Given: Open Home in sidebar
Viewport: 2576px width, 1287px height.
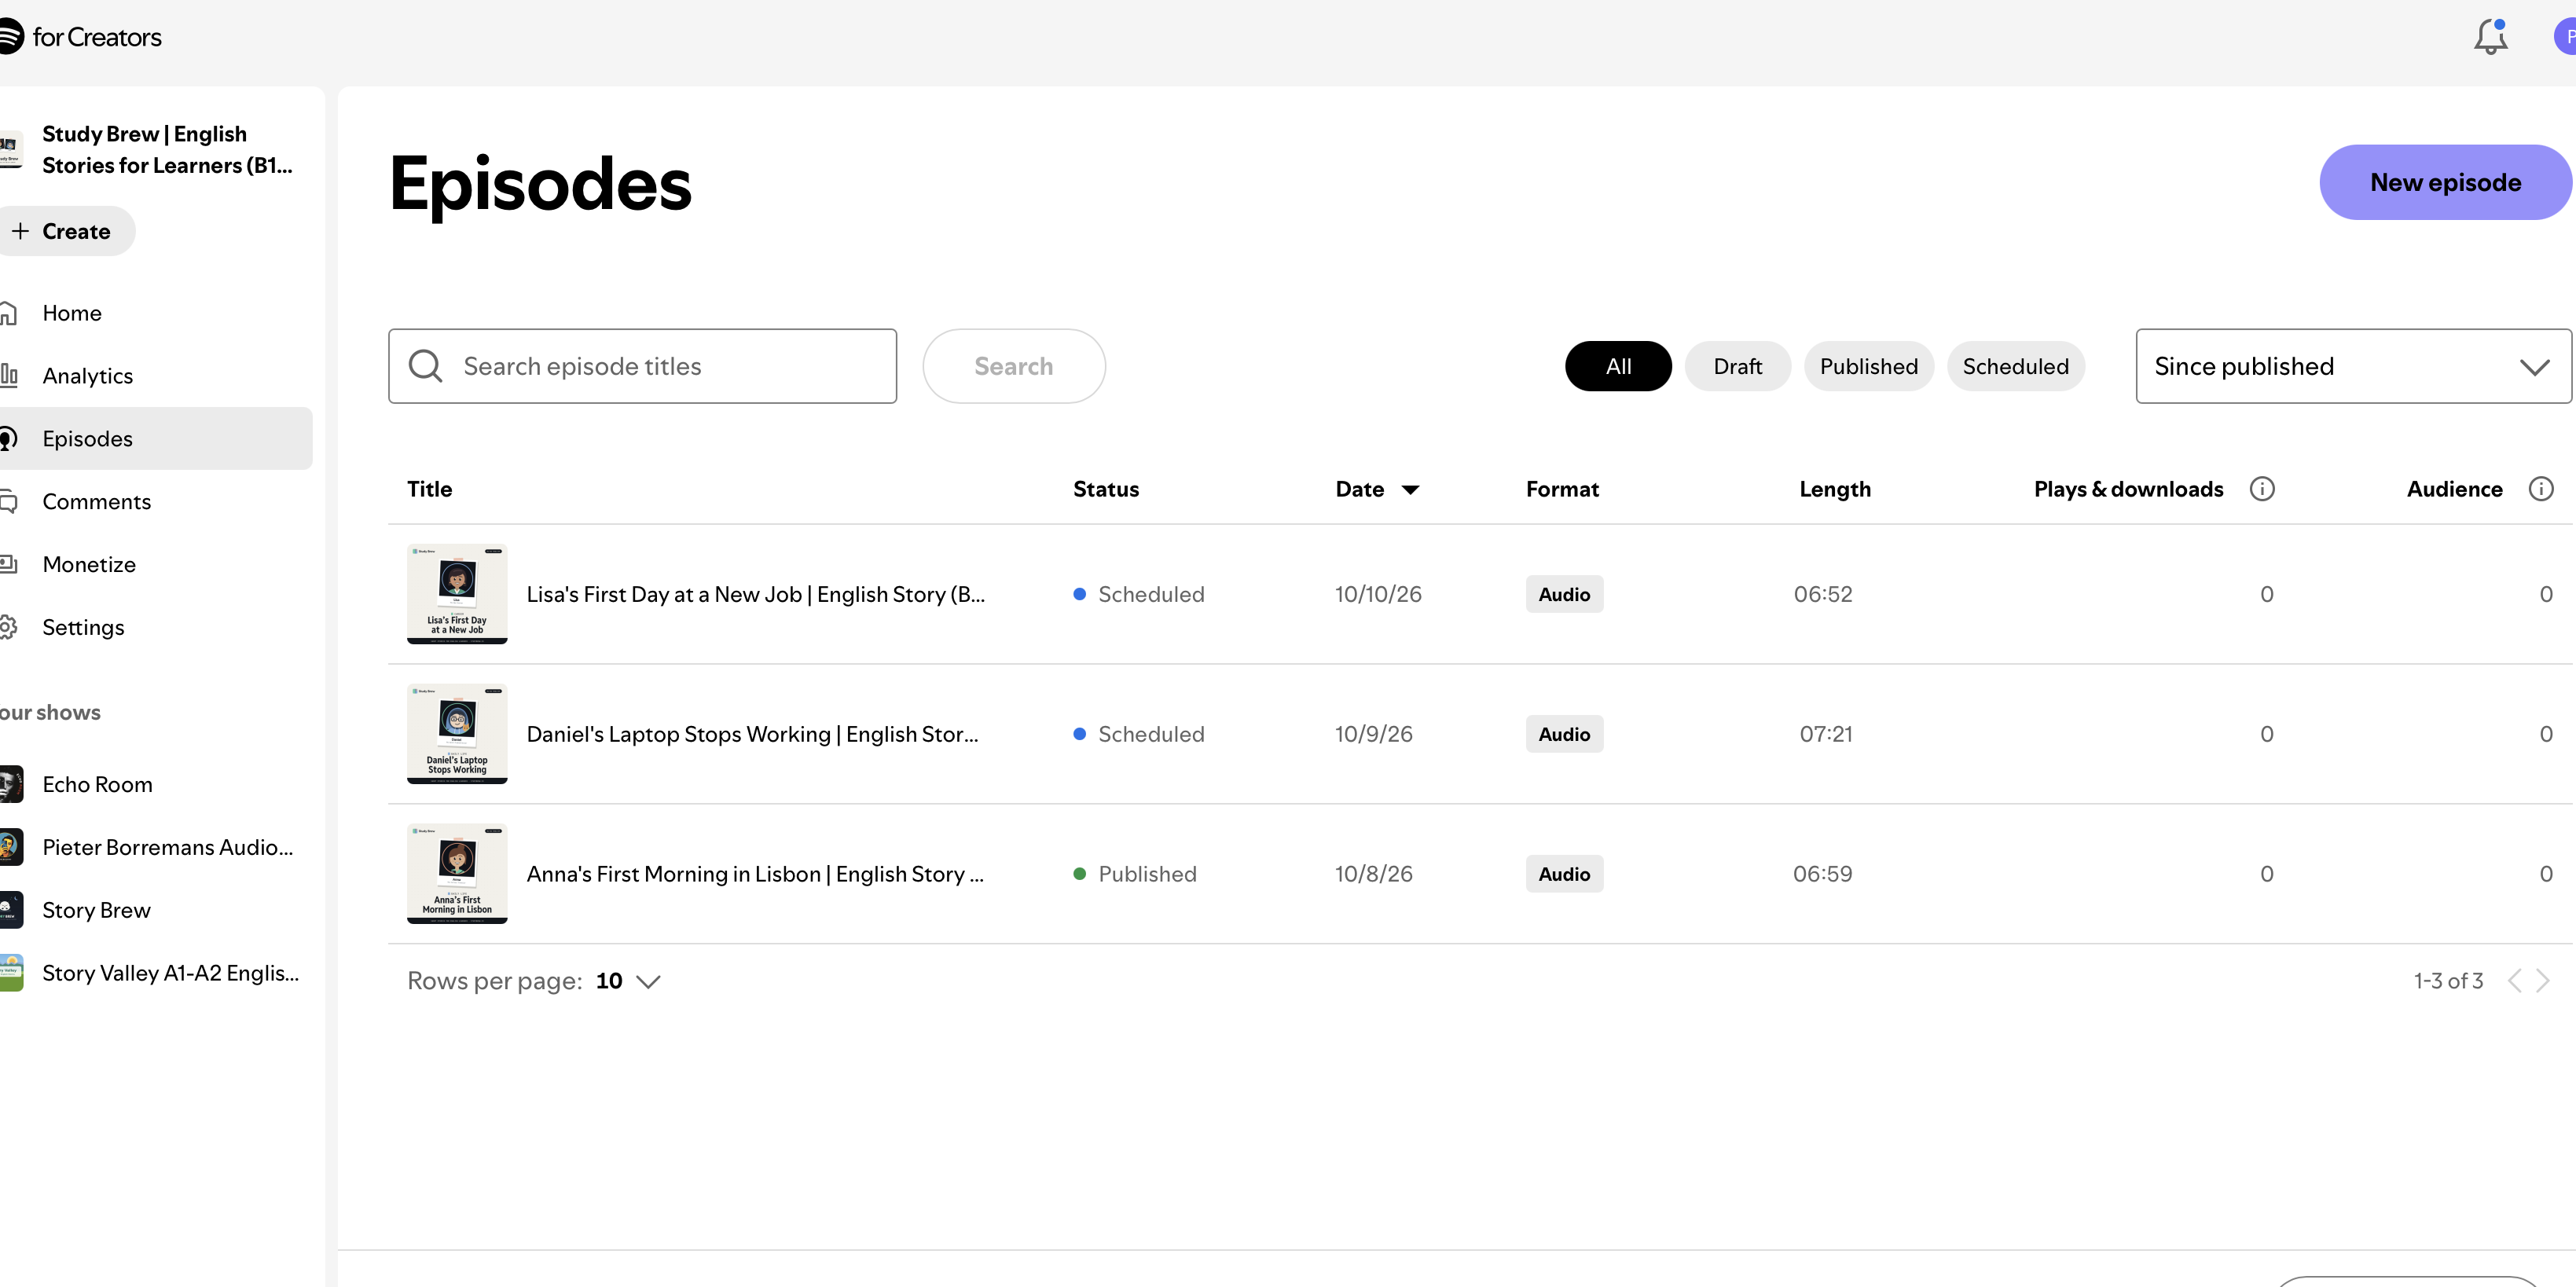Looking at the screenshot, I should coord(156,313).
